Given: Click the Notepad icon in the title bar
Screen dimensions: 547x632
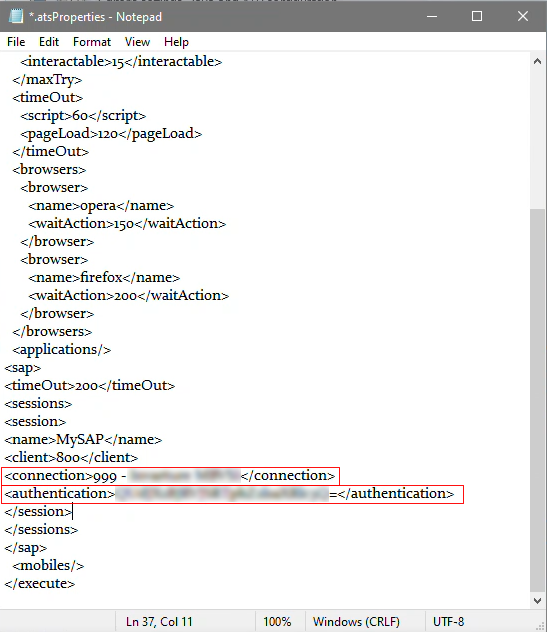Looking at the screenshot, I should click(x=16, y=17).
